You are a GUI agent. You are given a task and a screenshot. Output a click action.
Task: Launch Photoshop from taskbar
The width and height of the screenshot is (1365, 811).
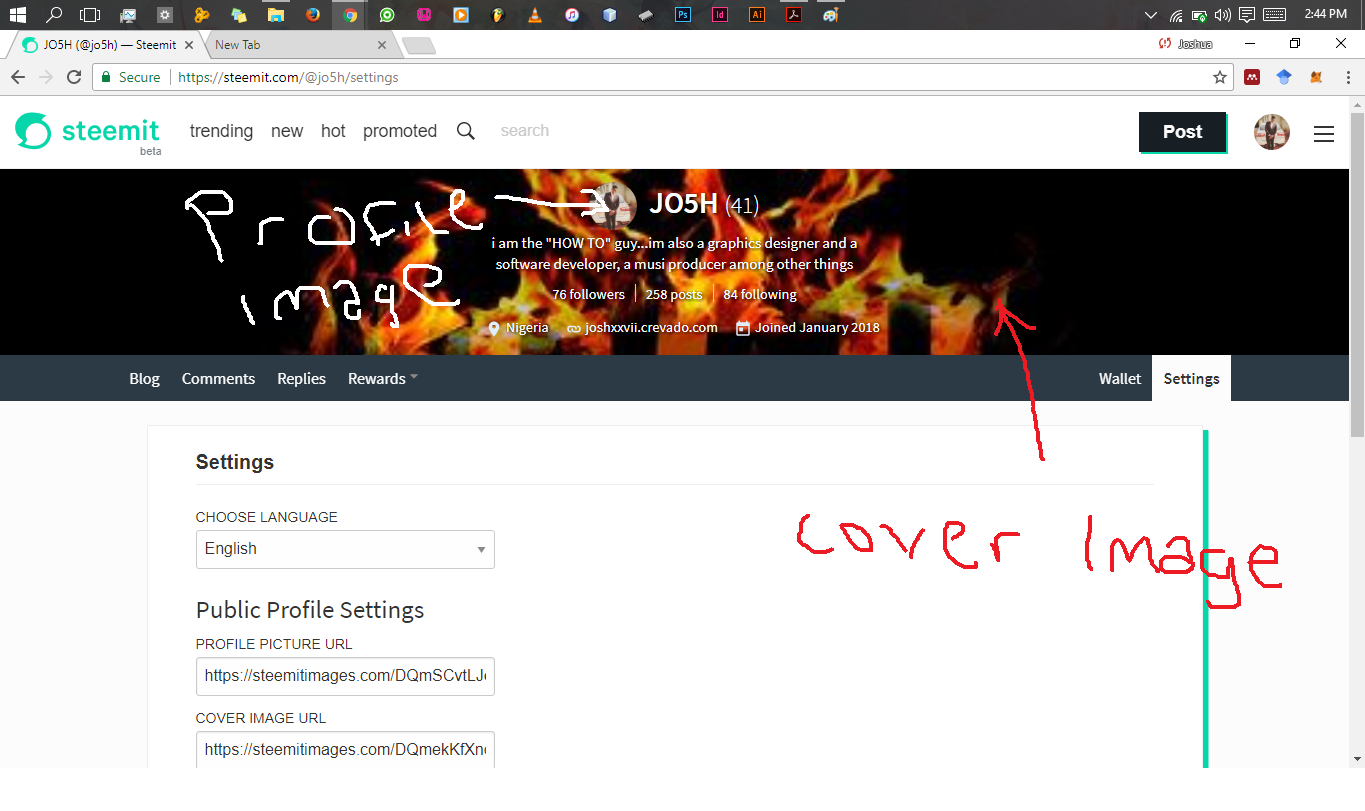[x=683, y=15]
